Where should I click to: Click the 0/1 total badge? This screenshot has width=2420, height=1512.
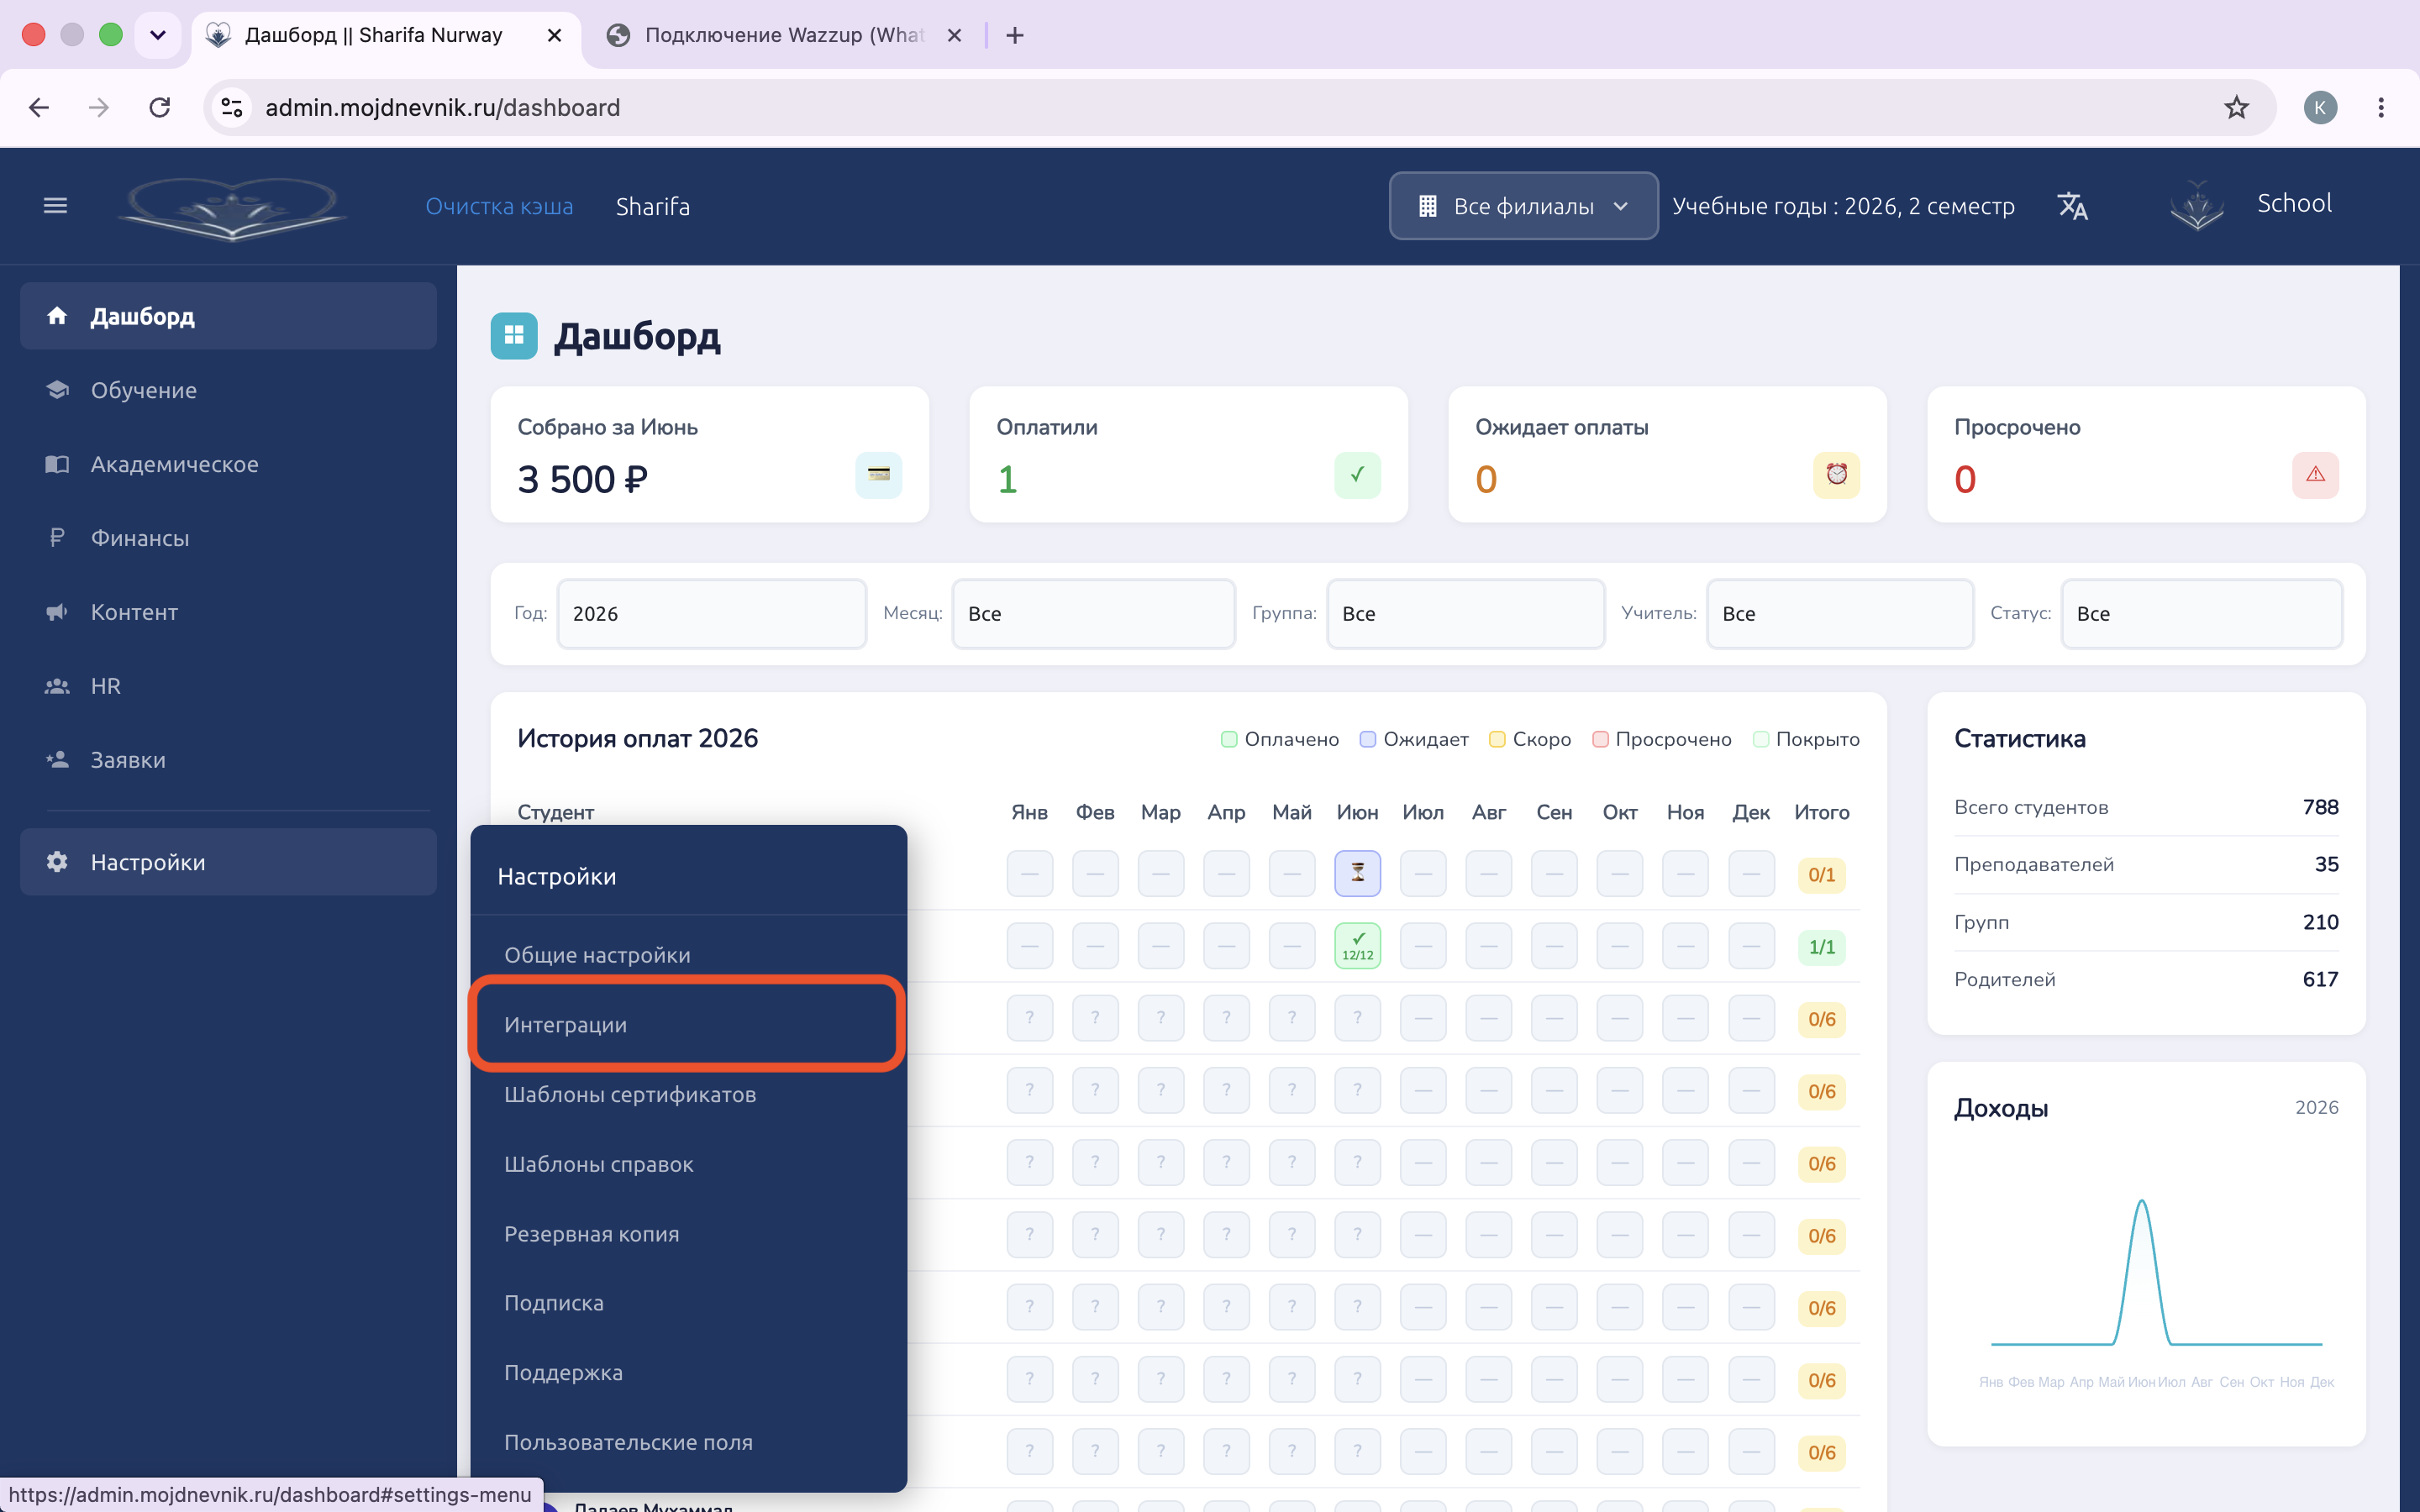(1821, 875)
